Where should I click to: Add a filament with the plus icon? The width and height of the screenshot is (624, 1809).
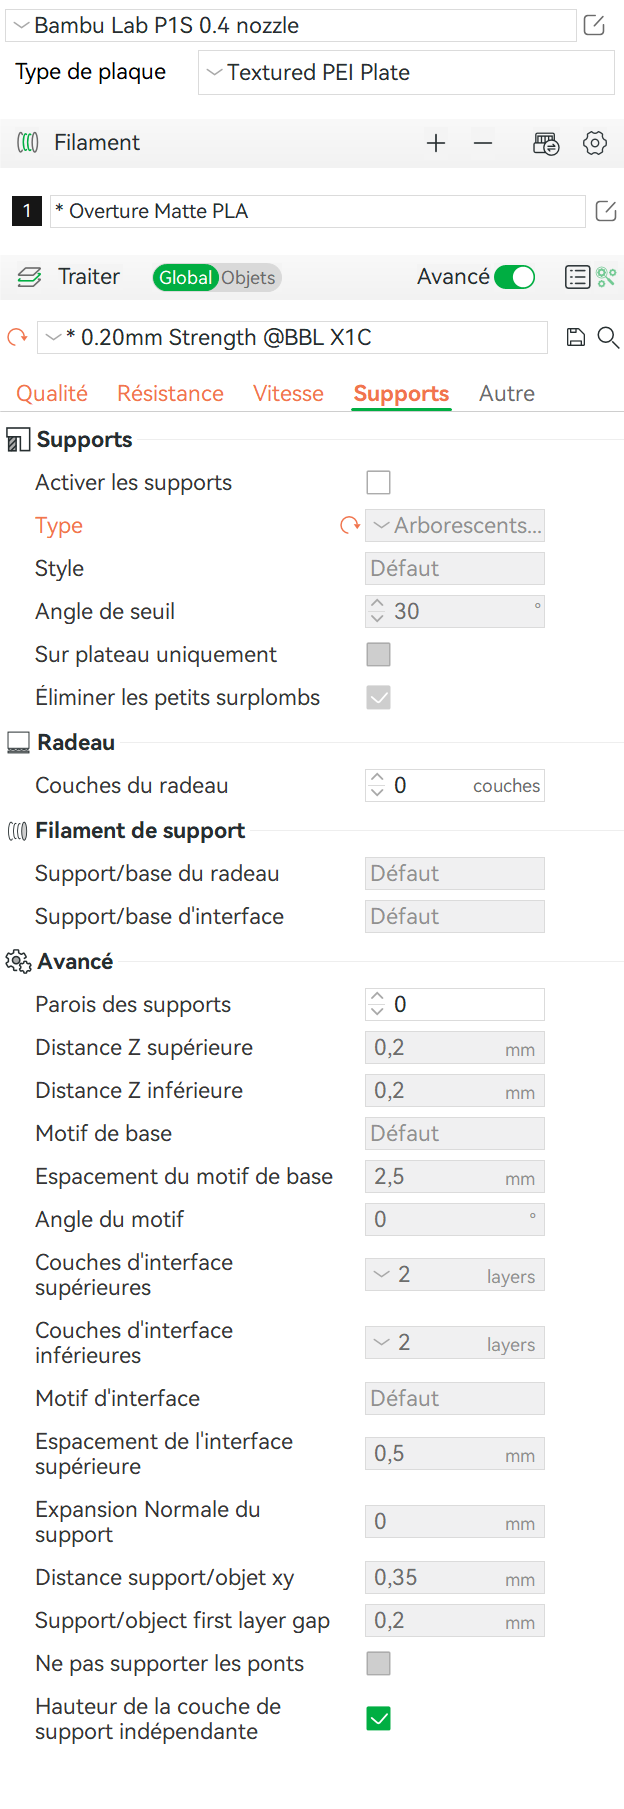[436, 143]
